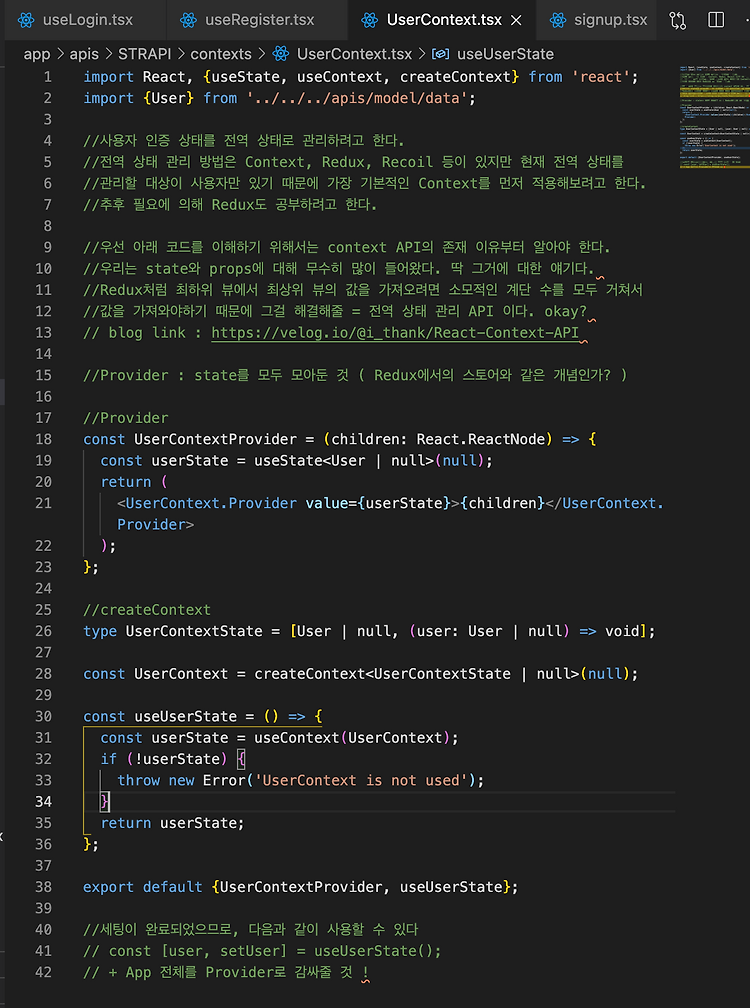The height and width of the screenshot is (1008, 750).
Task: Click the 'app' breadcrumb segment
Action: [x=37, y=54]
